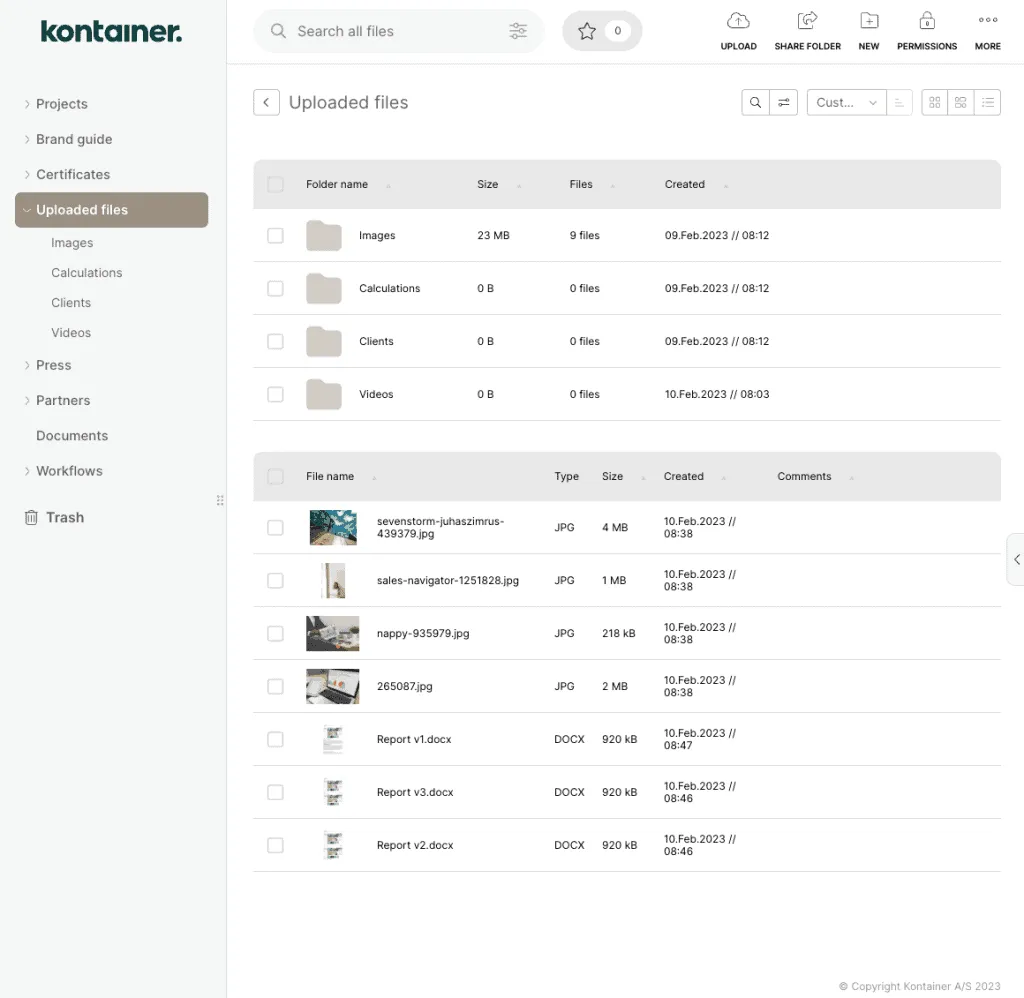Image resolution: width=1024 pixels, height=998 pixels.
Task: Expand the Certificates chevron
Action: [x=27, y=174]
